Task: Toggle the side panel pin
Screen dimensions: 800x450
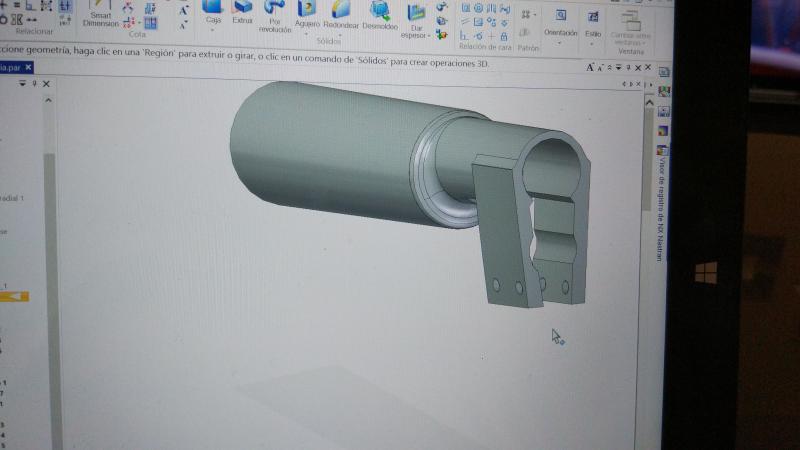Action: [x=34, y=84]
